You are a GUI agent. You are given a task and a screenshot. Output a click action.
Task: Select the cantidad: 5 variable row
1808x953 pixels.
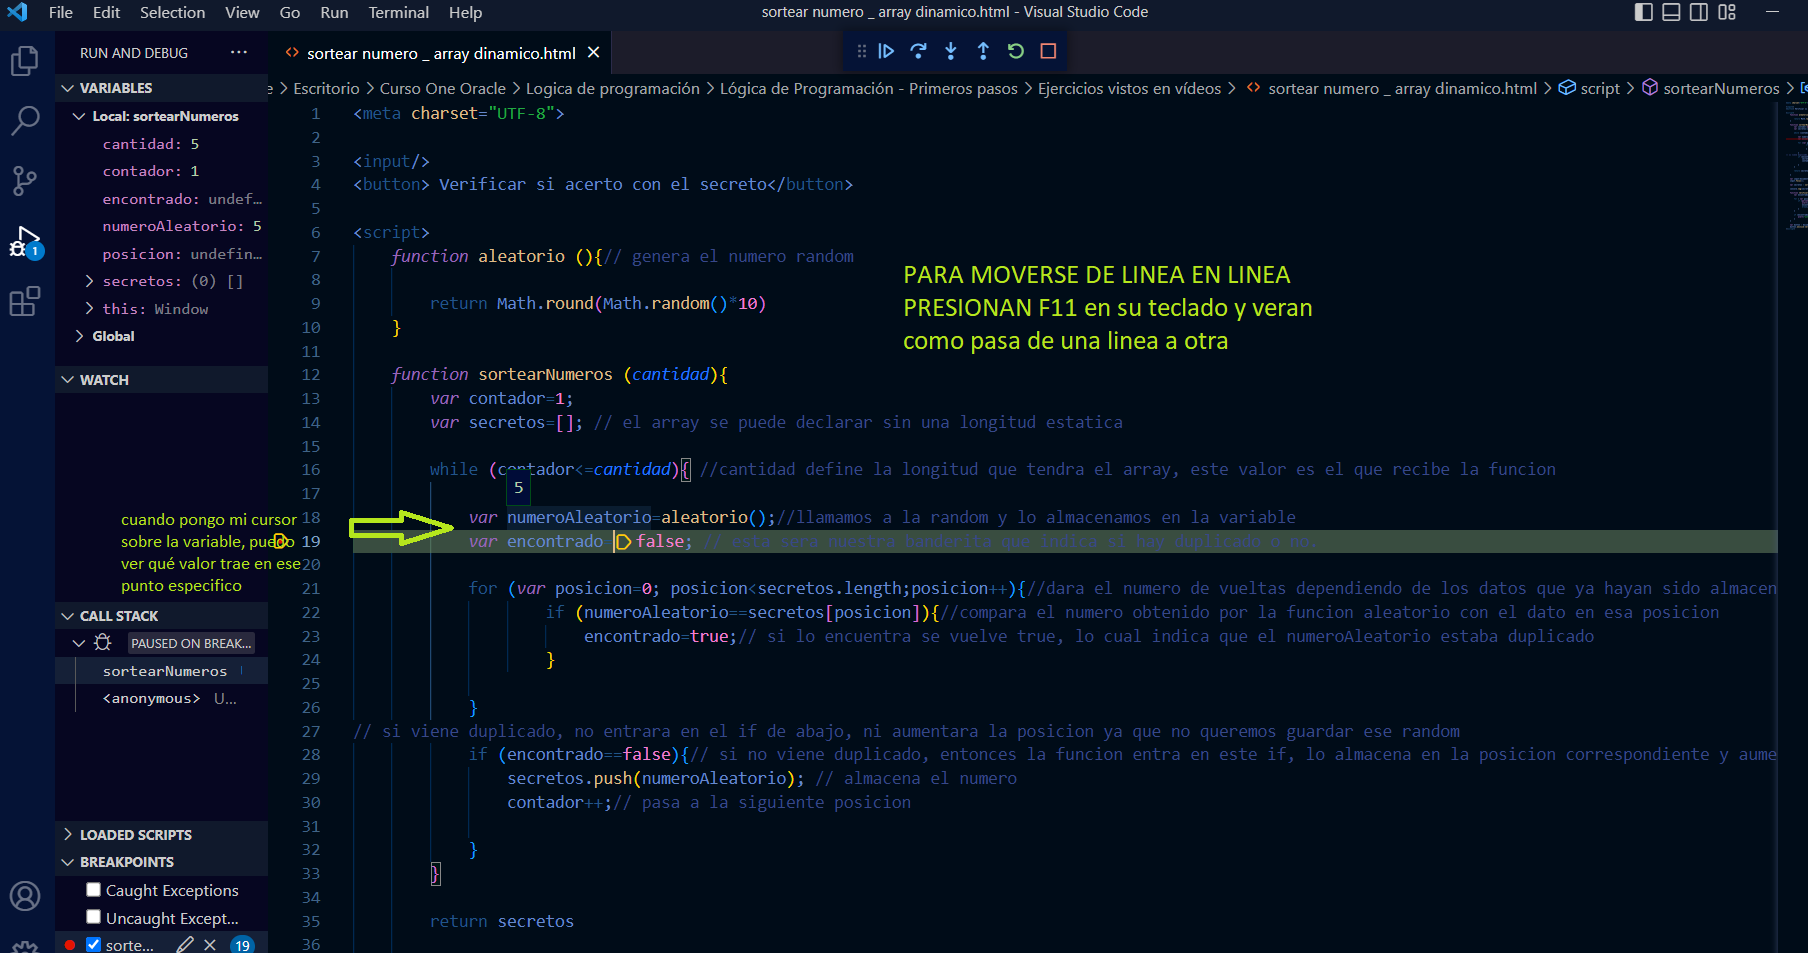(x=161, y=144)
